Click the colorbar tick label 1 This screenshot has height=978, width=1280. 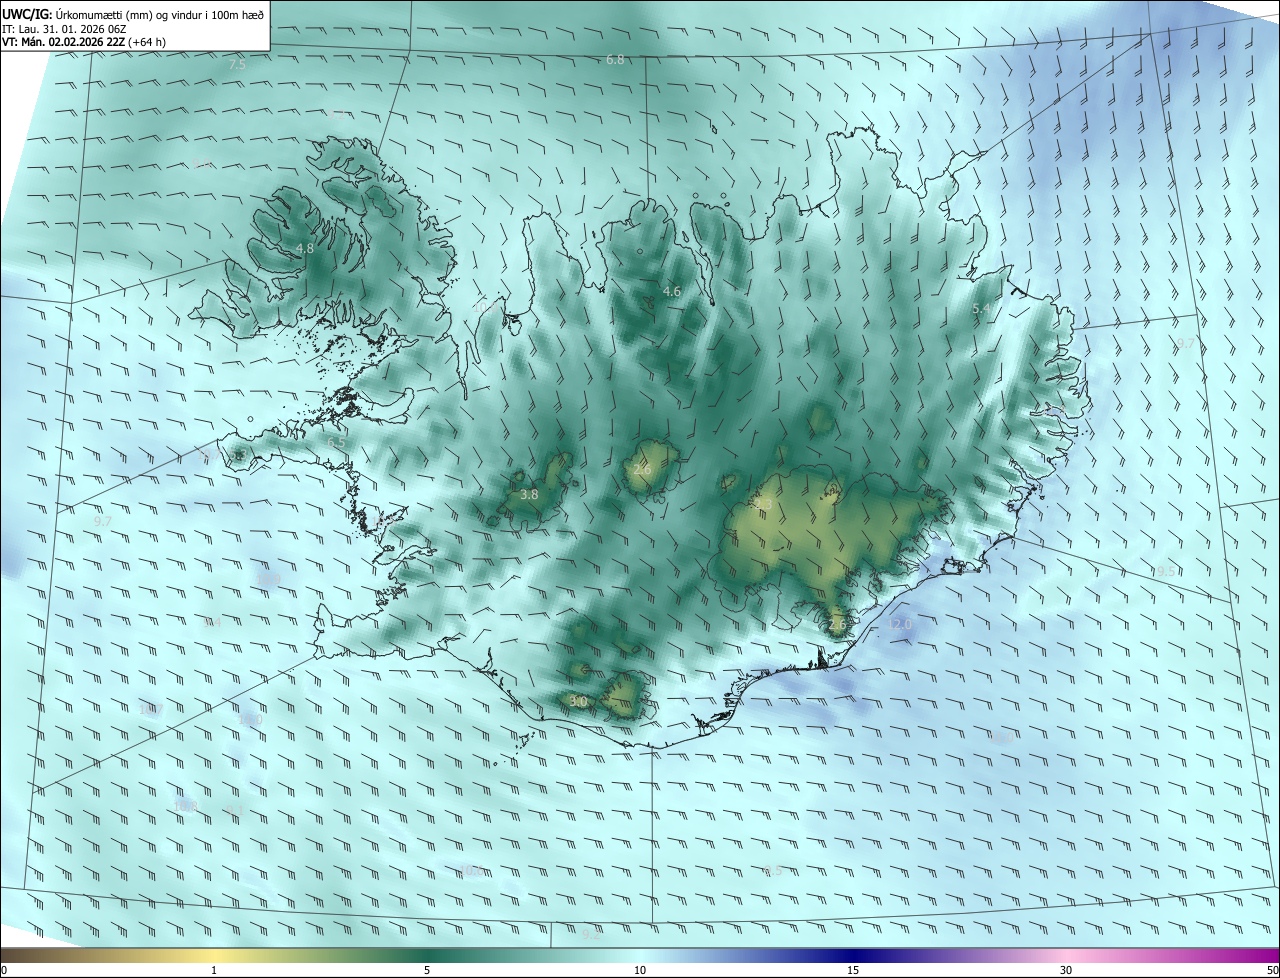214,971
